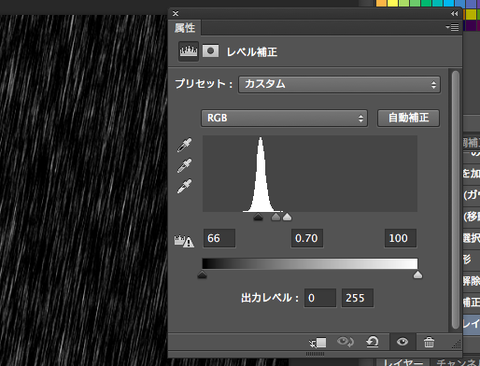
Task: Click the output level field 0
Action: (x=320, y=298)
